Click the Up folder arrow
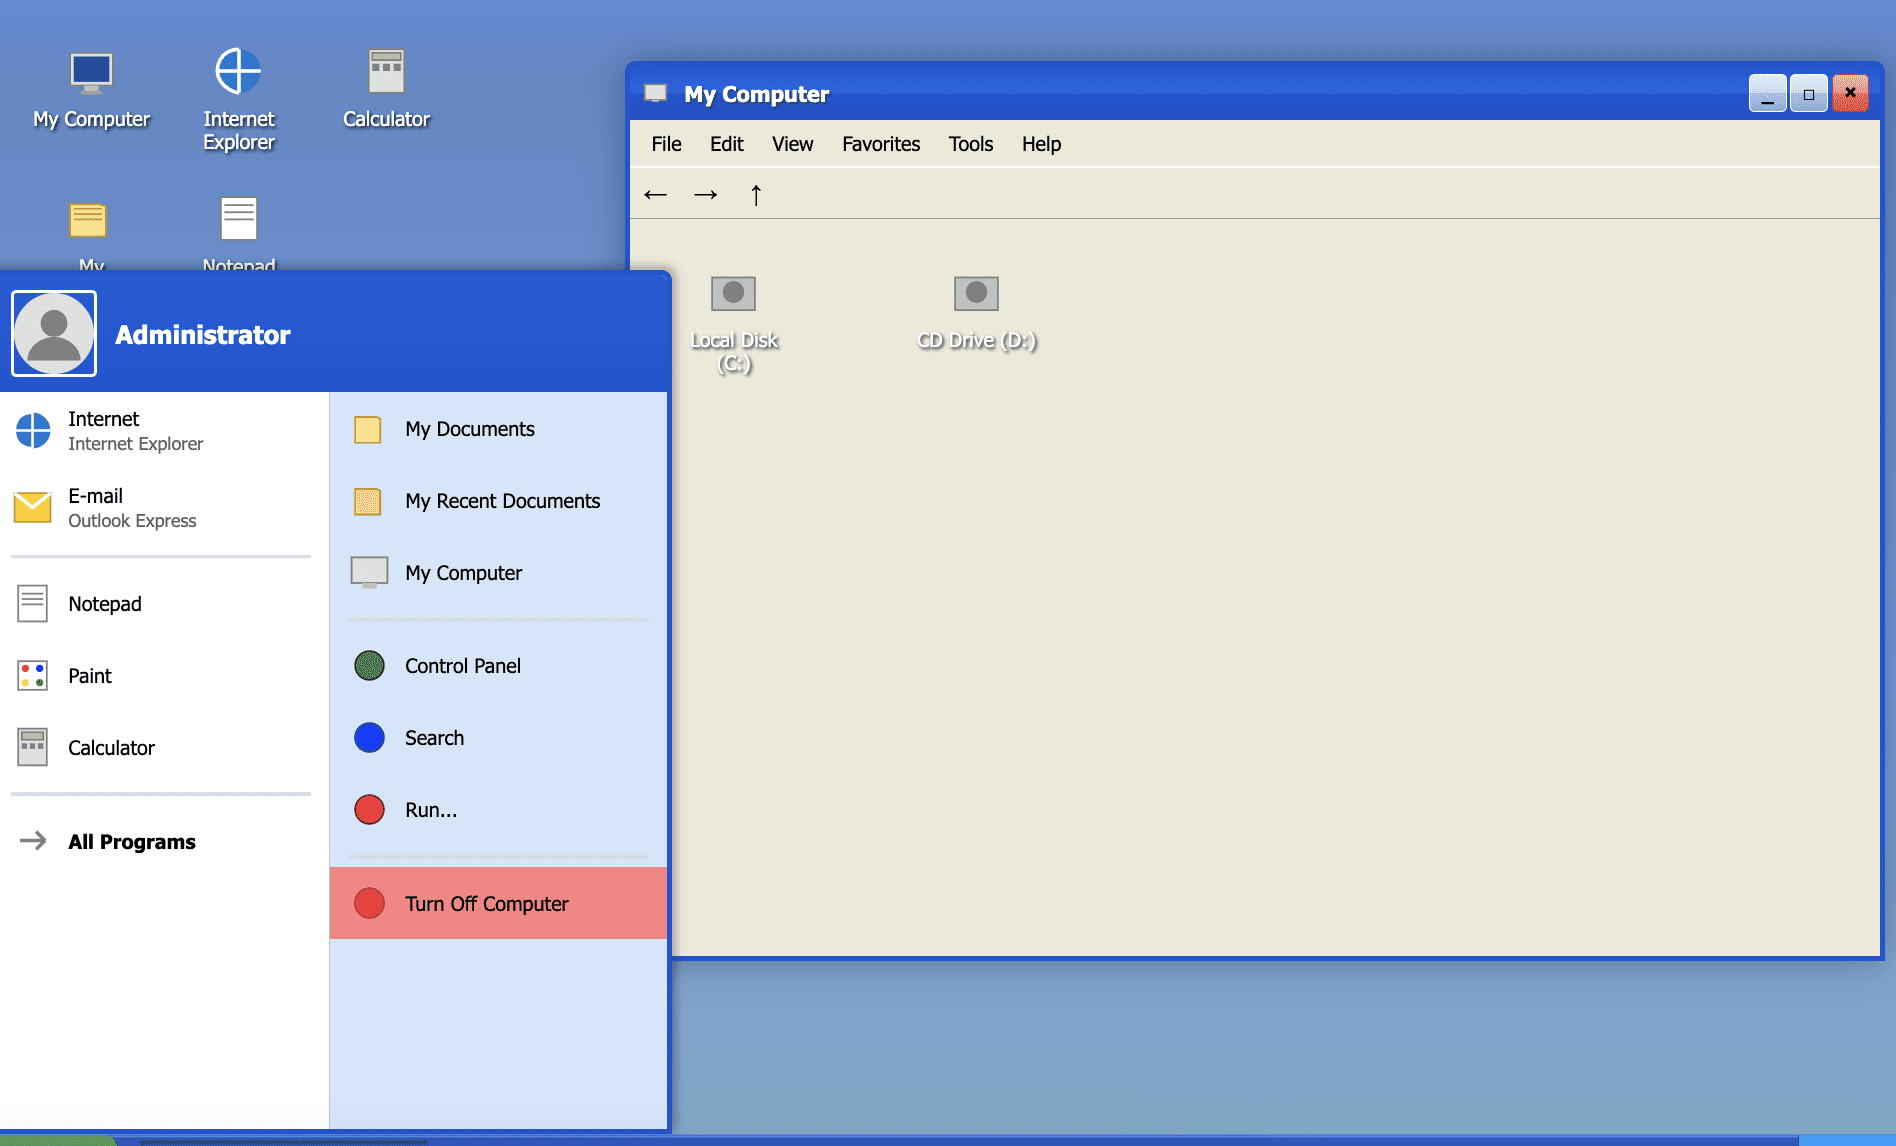Image resolution: width=1896 pixels, height=1146 pixels. click(756, 194)
